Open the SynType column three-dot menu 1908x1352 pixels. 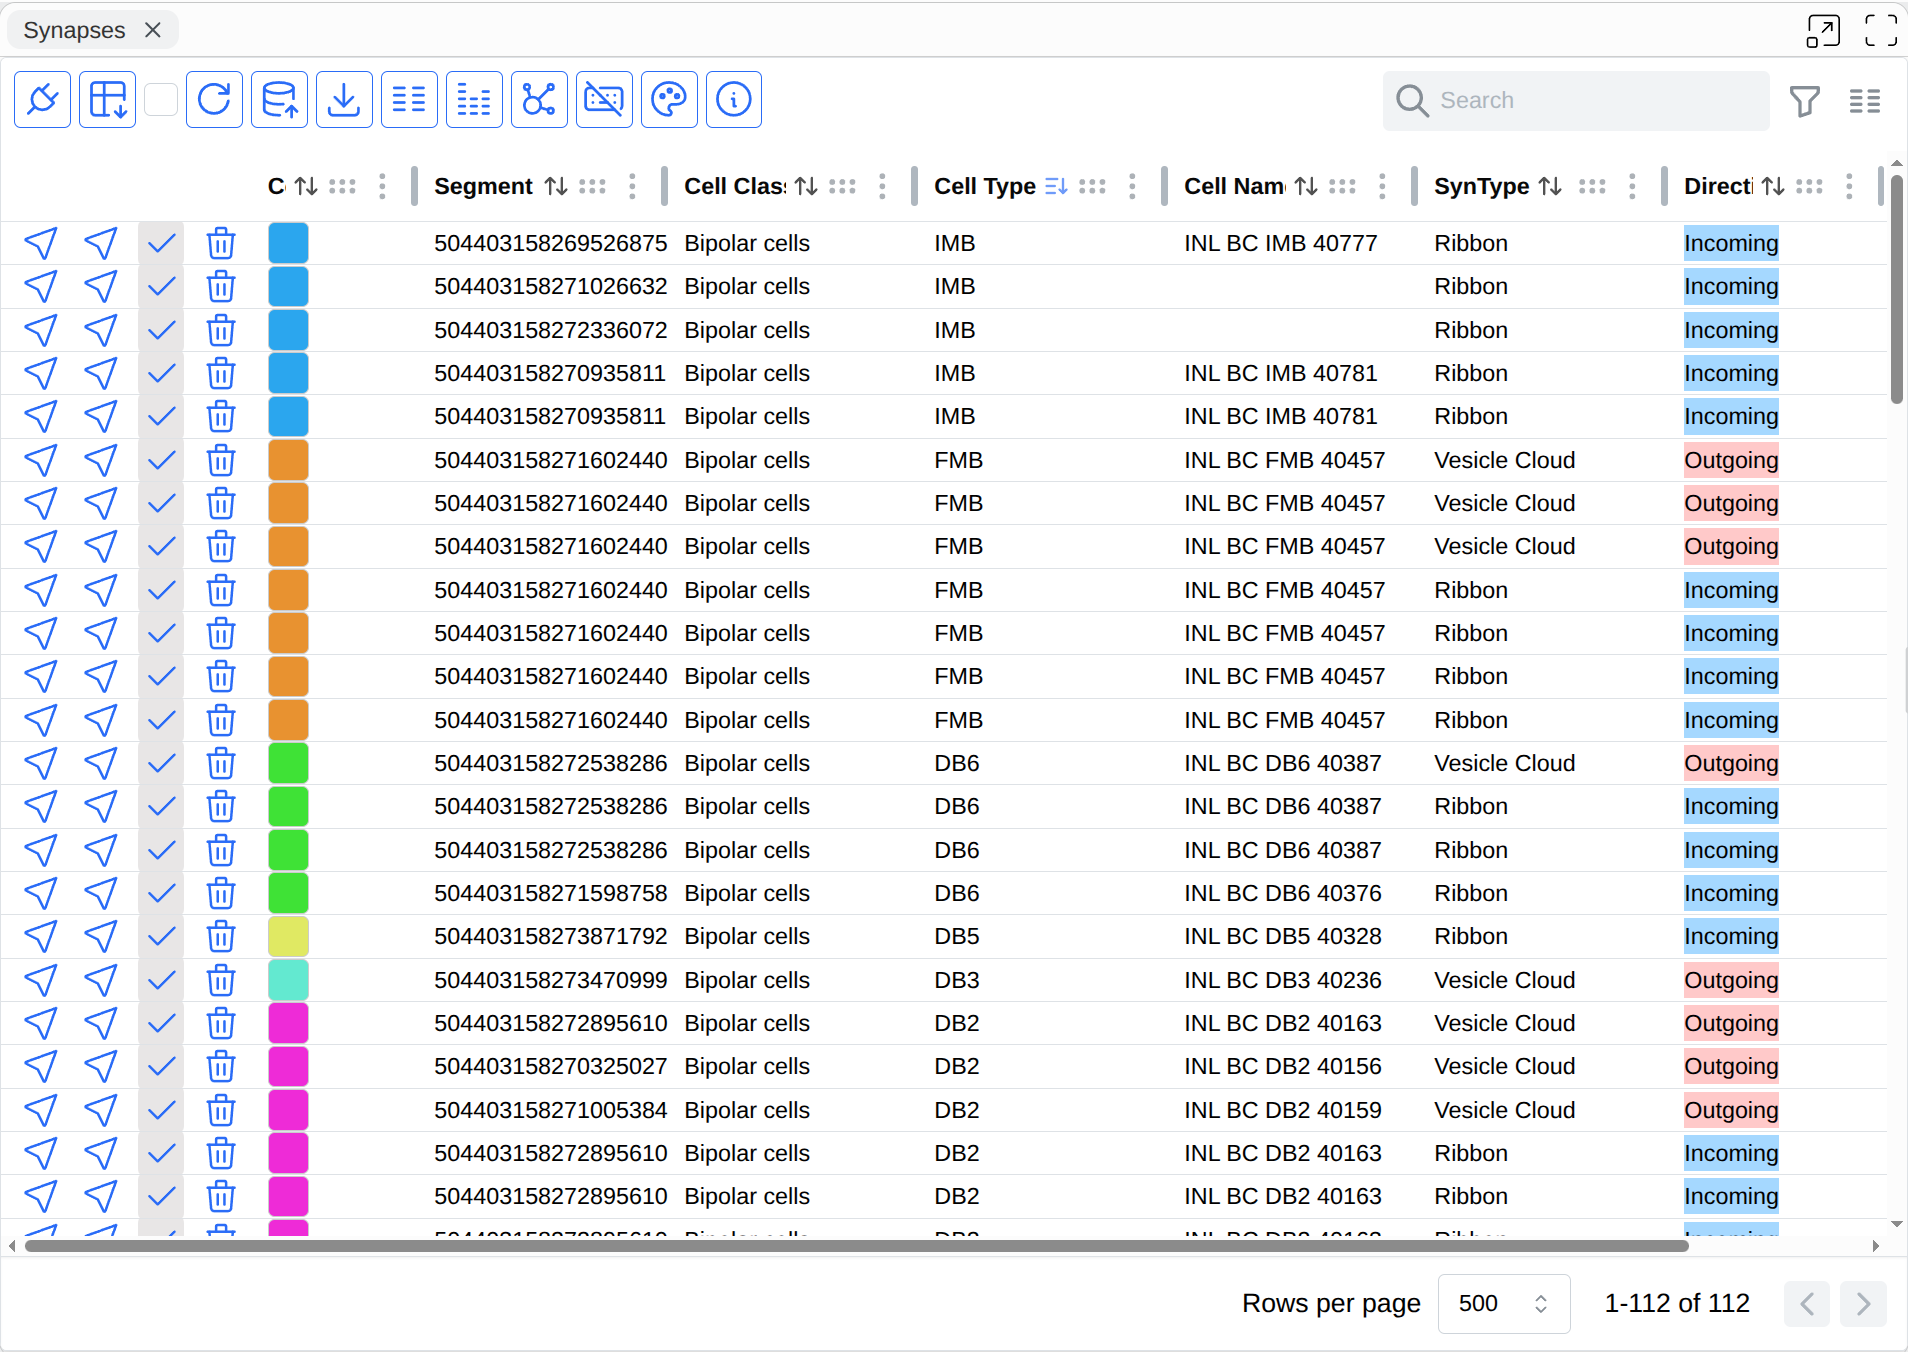tap(1632, 186)
